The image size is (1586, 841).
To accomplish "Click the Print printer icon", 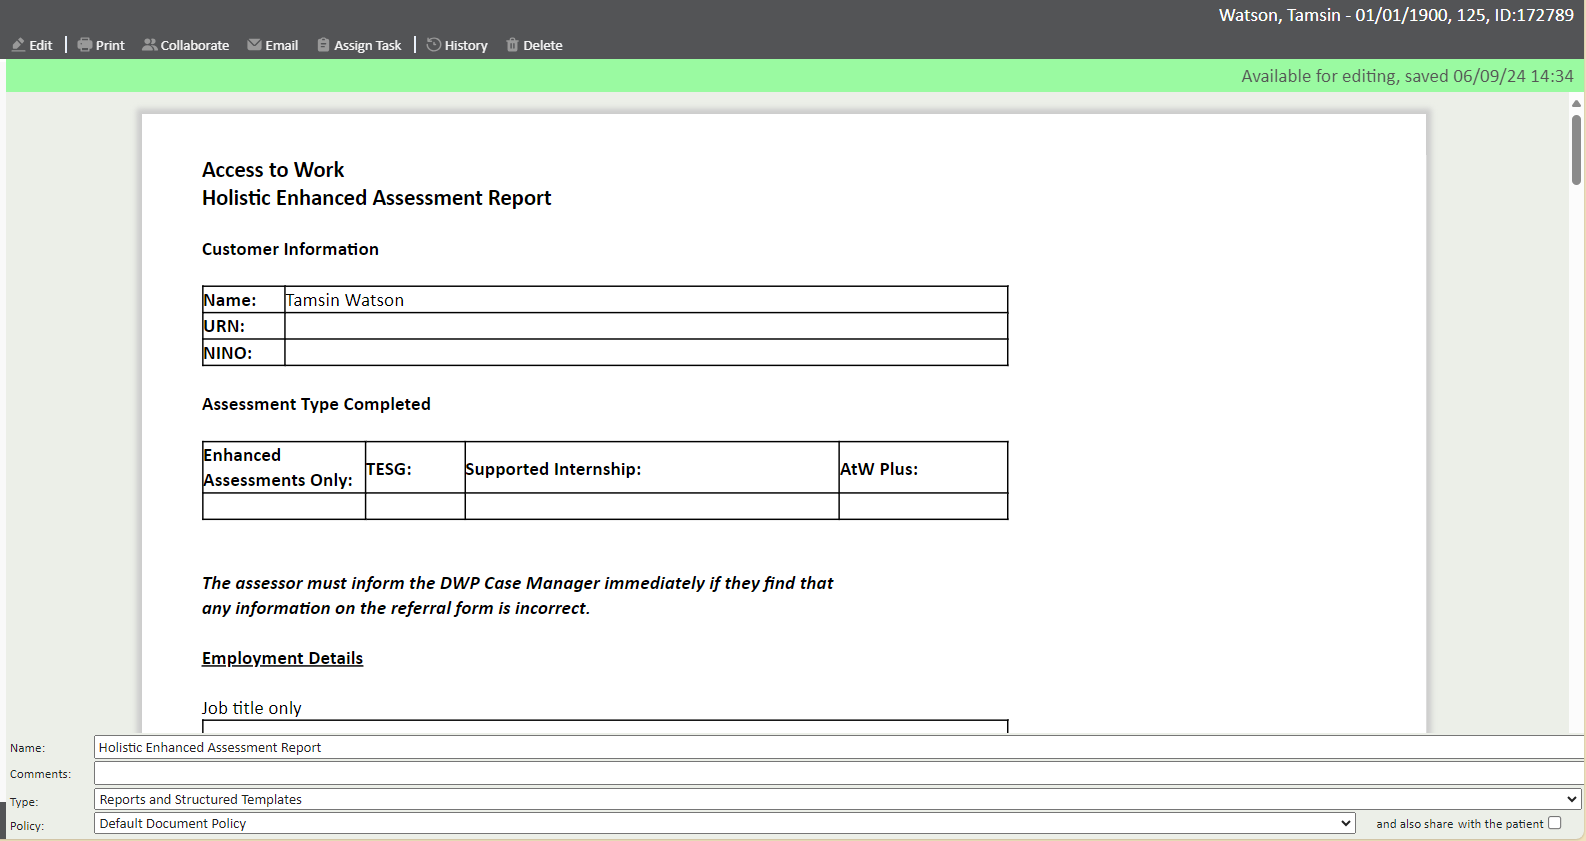I will (85, 45).
